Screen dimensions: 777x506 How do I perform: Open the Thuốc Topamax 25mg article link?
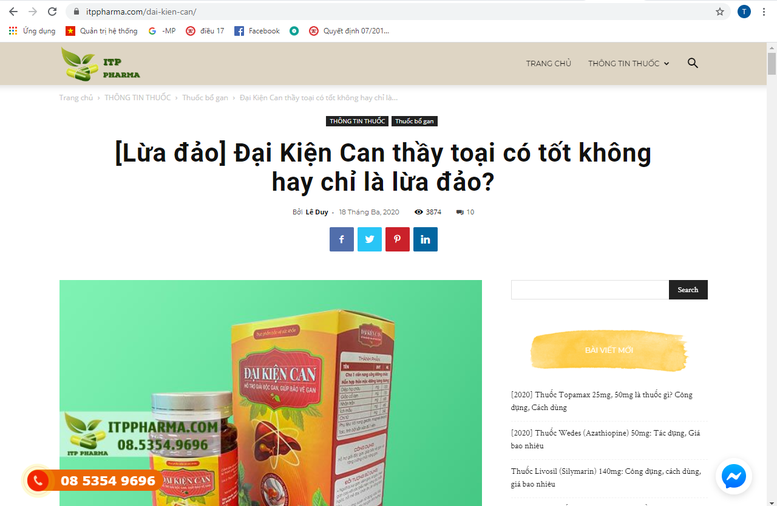coord(602,401)
